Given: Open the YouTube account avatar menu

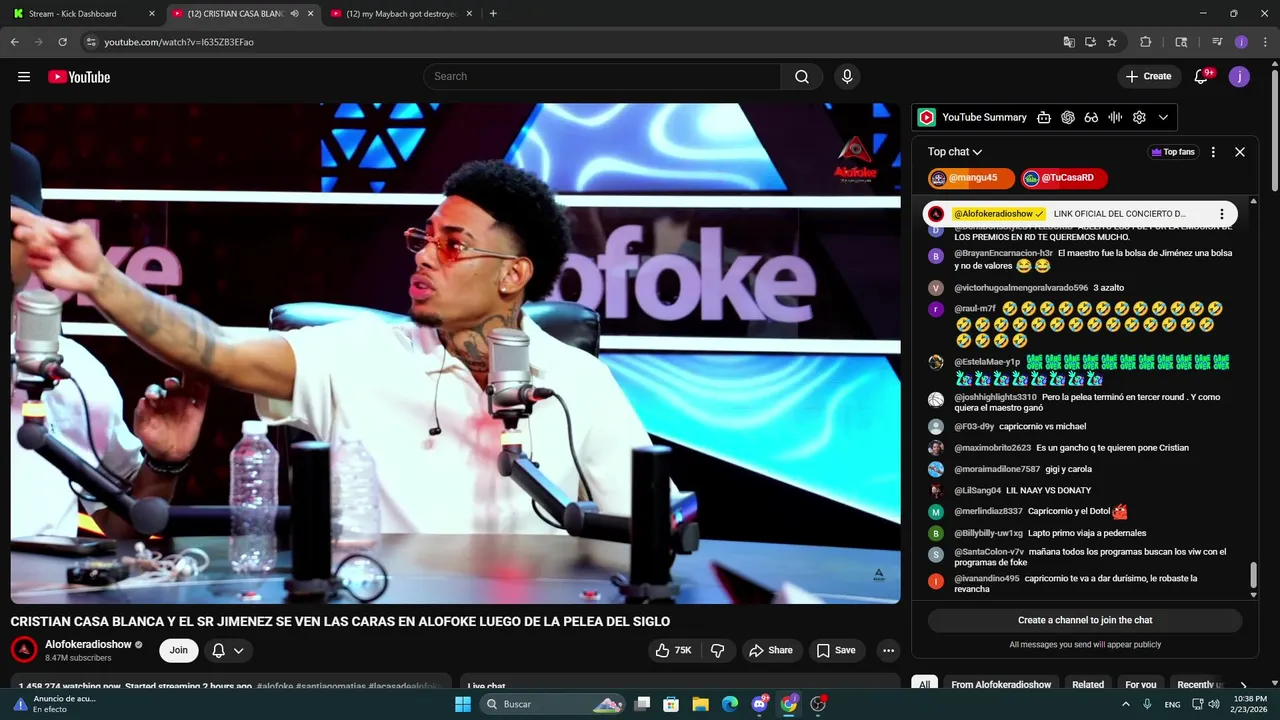Looking at the screenshot, I should click(x=1239, y=76).
